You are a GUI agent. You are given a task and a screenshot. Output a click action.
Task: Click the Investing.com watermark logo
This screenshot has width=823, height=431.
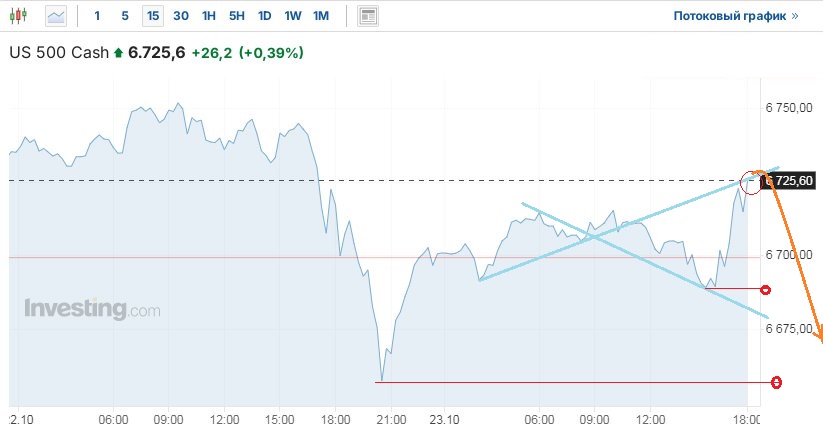tap(92, 309)
